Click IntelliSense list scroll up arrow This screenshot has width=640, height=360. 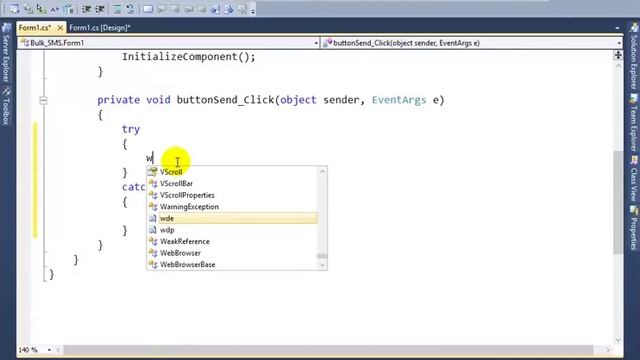click(x=322, y=171)
